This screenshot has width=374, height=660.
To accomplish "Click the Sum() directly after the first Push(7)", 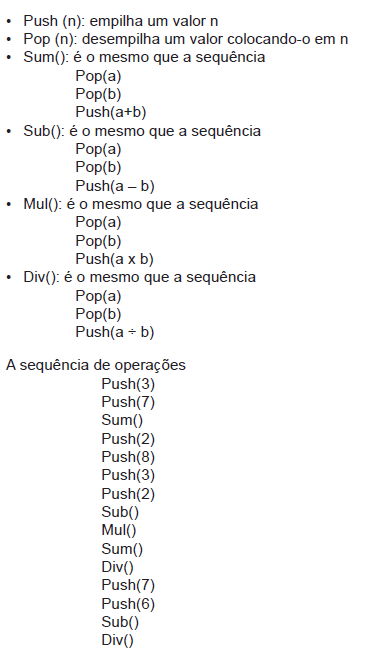I will (122, 420).
